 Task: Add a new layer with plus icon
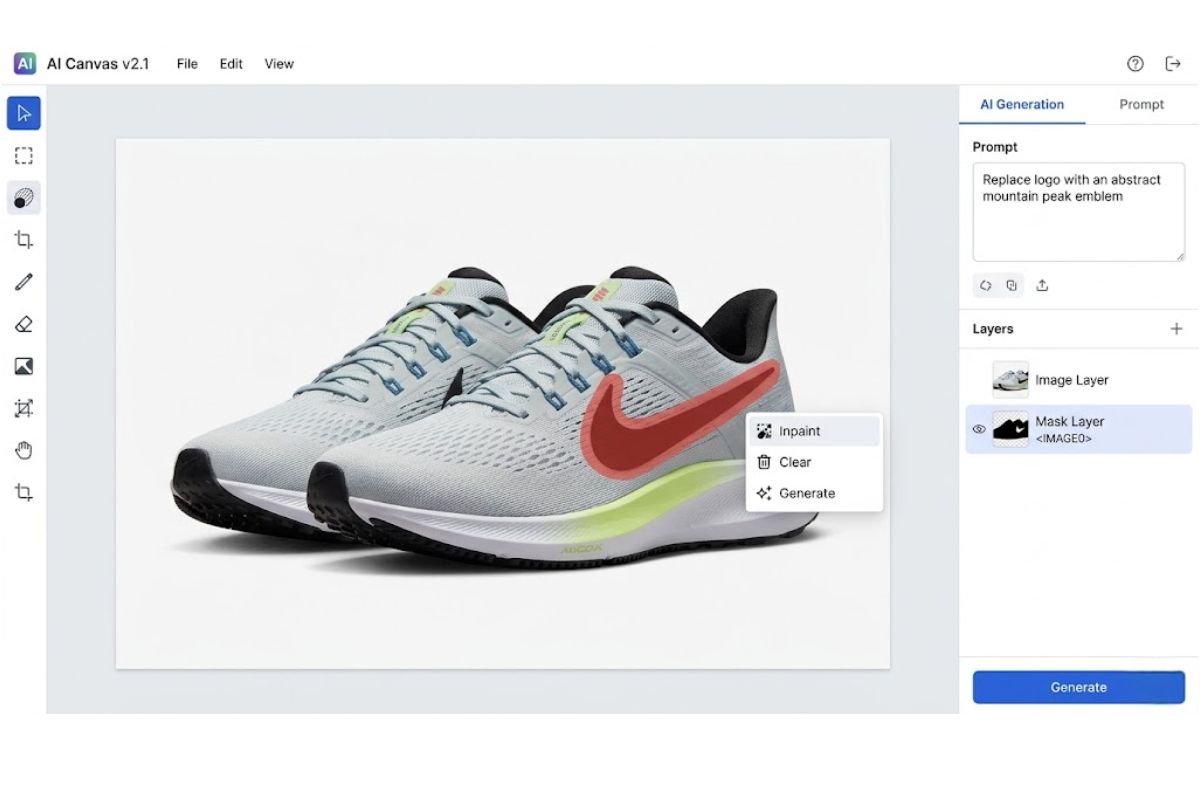[x=1176, y=328]
